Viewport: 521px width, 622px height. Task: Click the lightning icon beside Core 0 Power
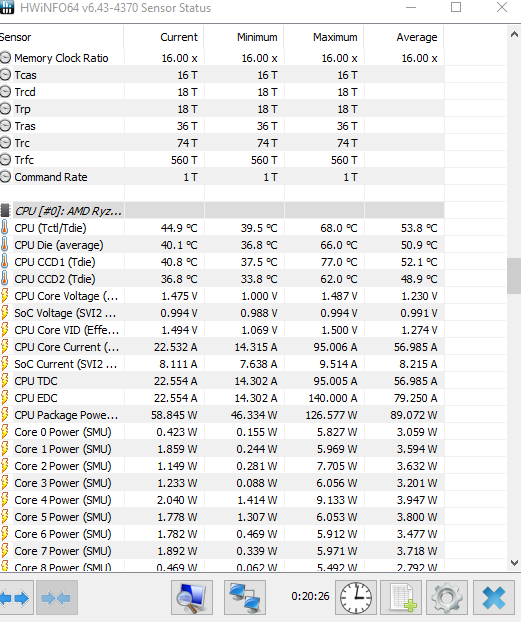coord(5,432)
